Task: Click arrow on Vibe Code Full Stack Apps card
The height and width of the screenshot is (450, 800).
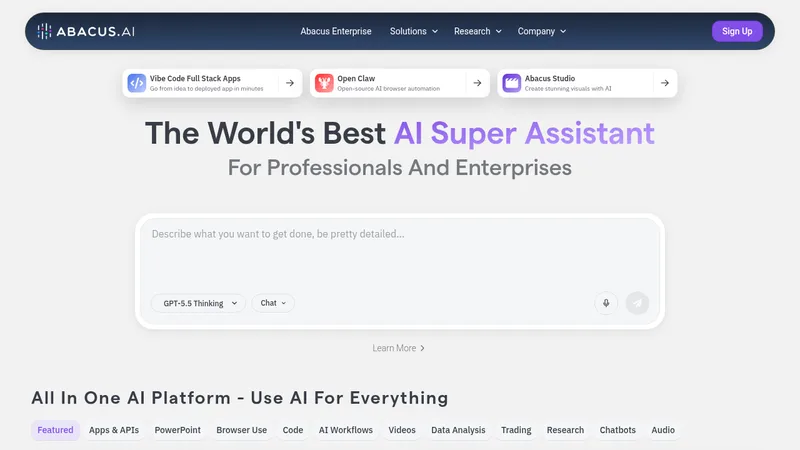Action: [x=290, y=83]
